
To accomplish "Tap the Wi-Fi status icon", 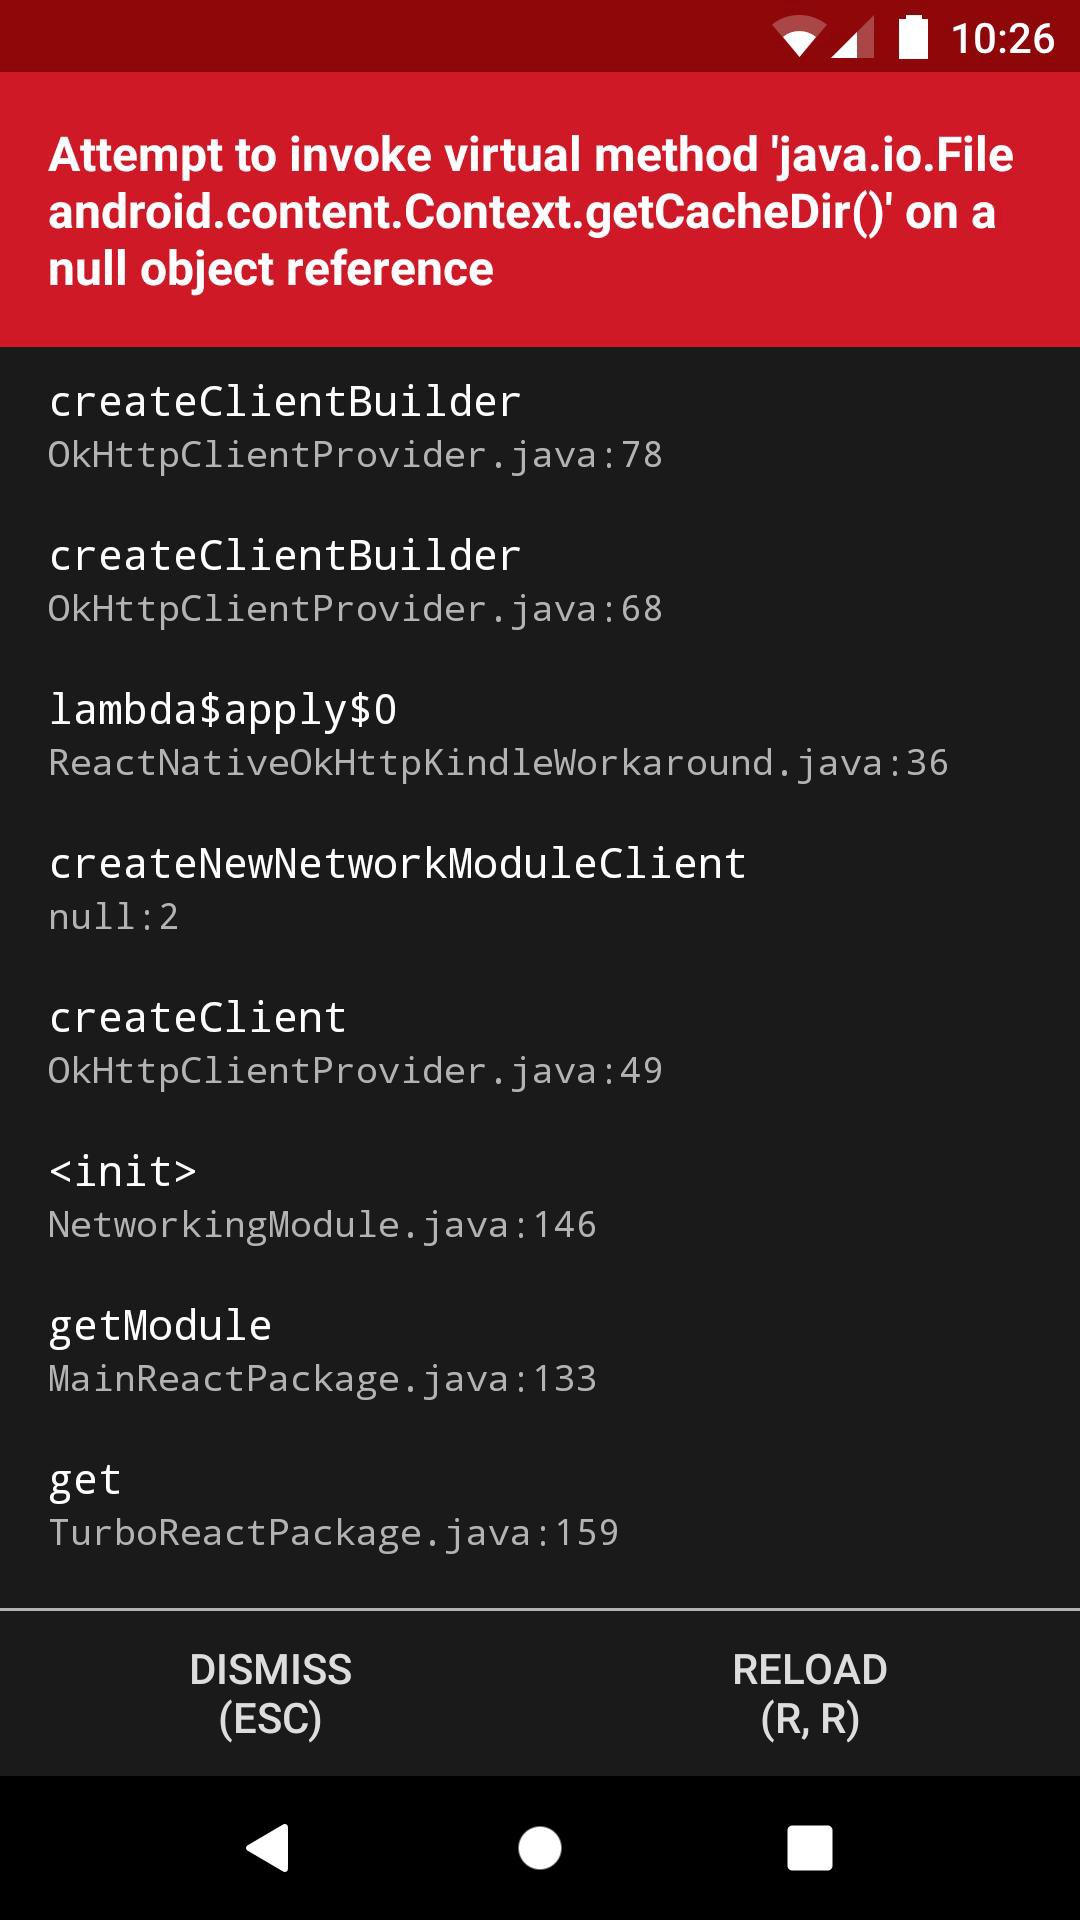I will tap(799, 38).
